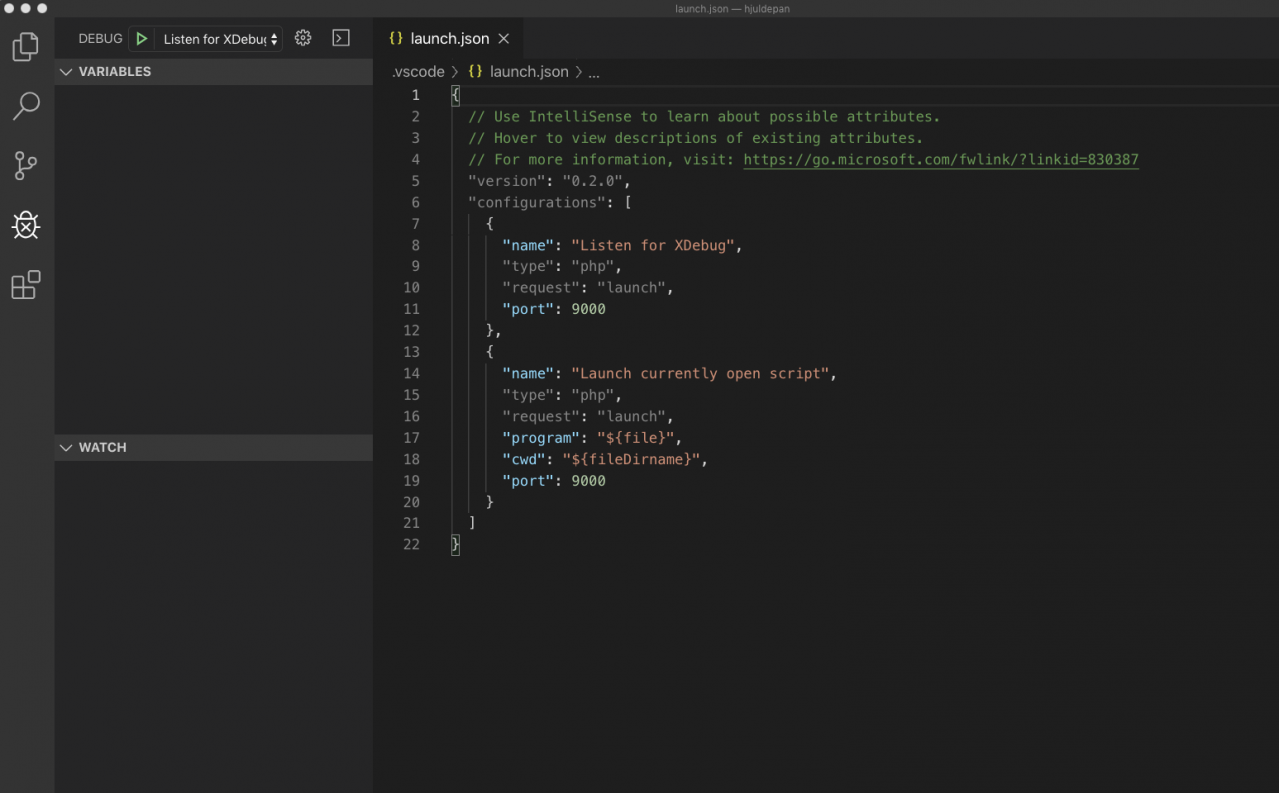Close the launch.json tab
This screenshot has height=793, width=1279.
tap(504, 39)
